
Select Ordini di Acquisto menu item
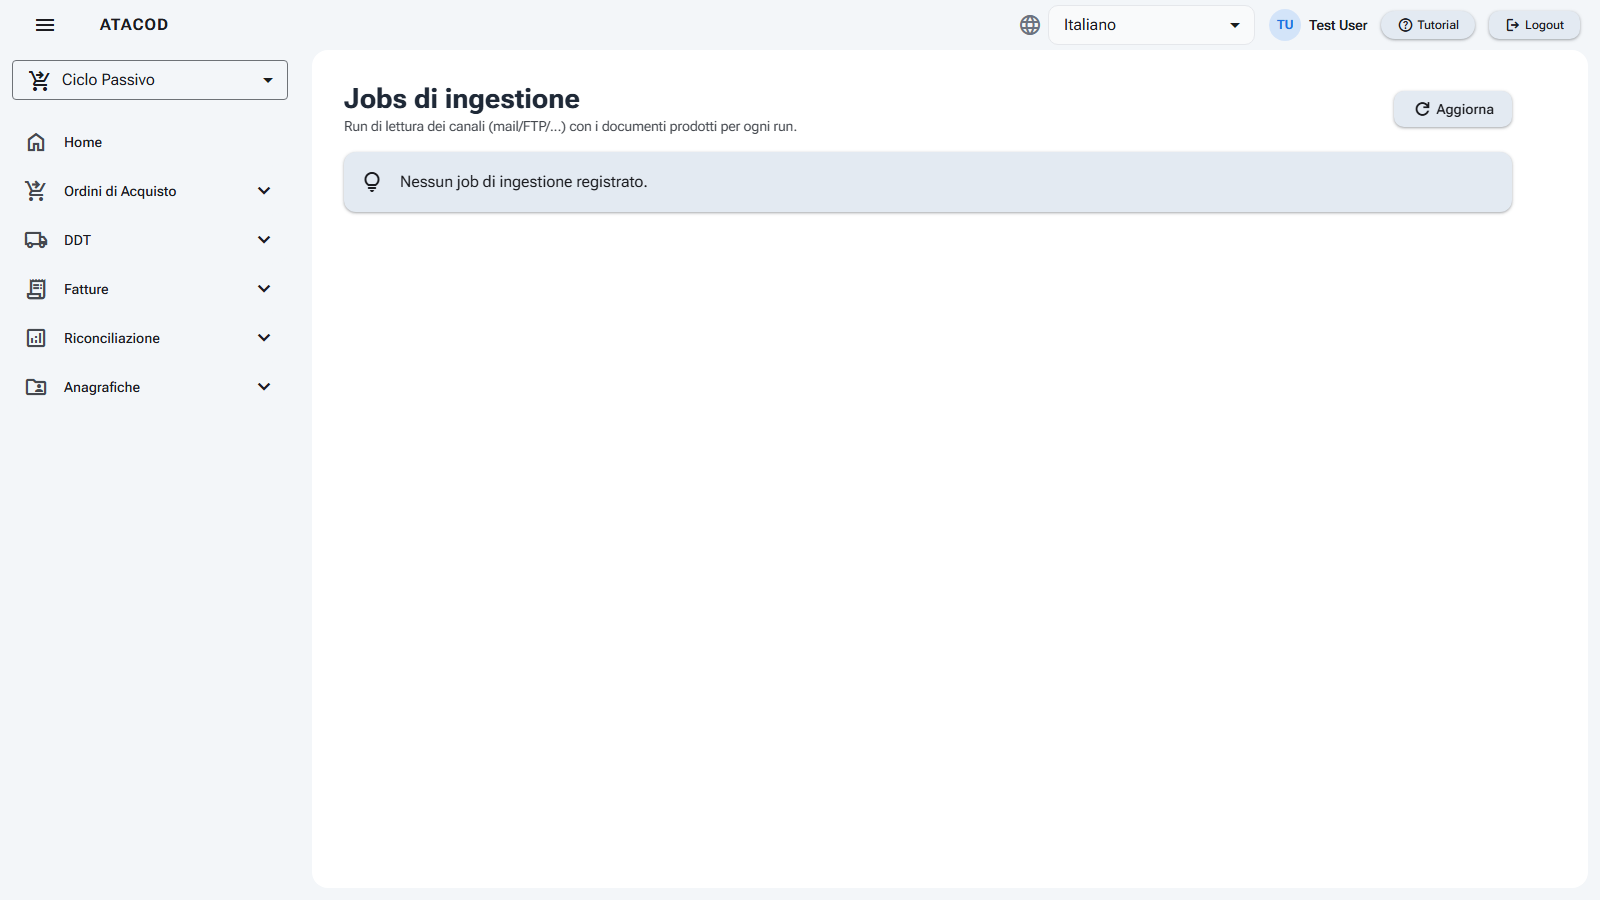point(150,191)
